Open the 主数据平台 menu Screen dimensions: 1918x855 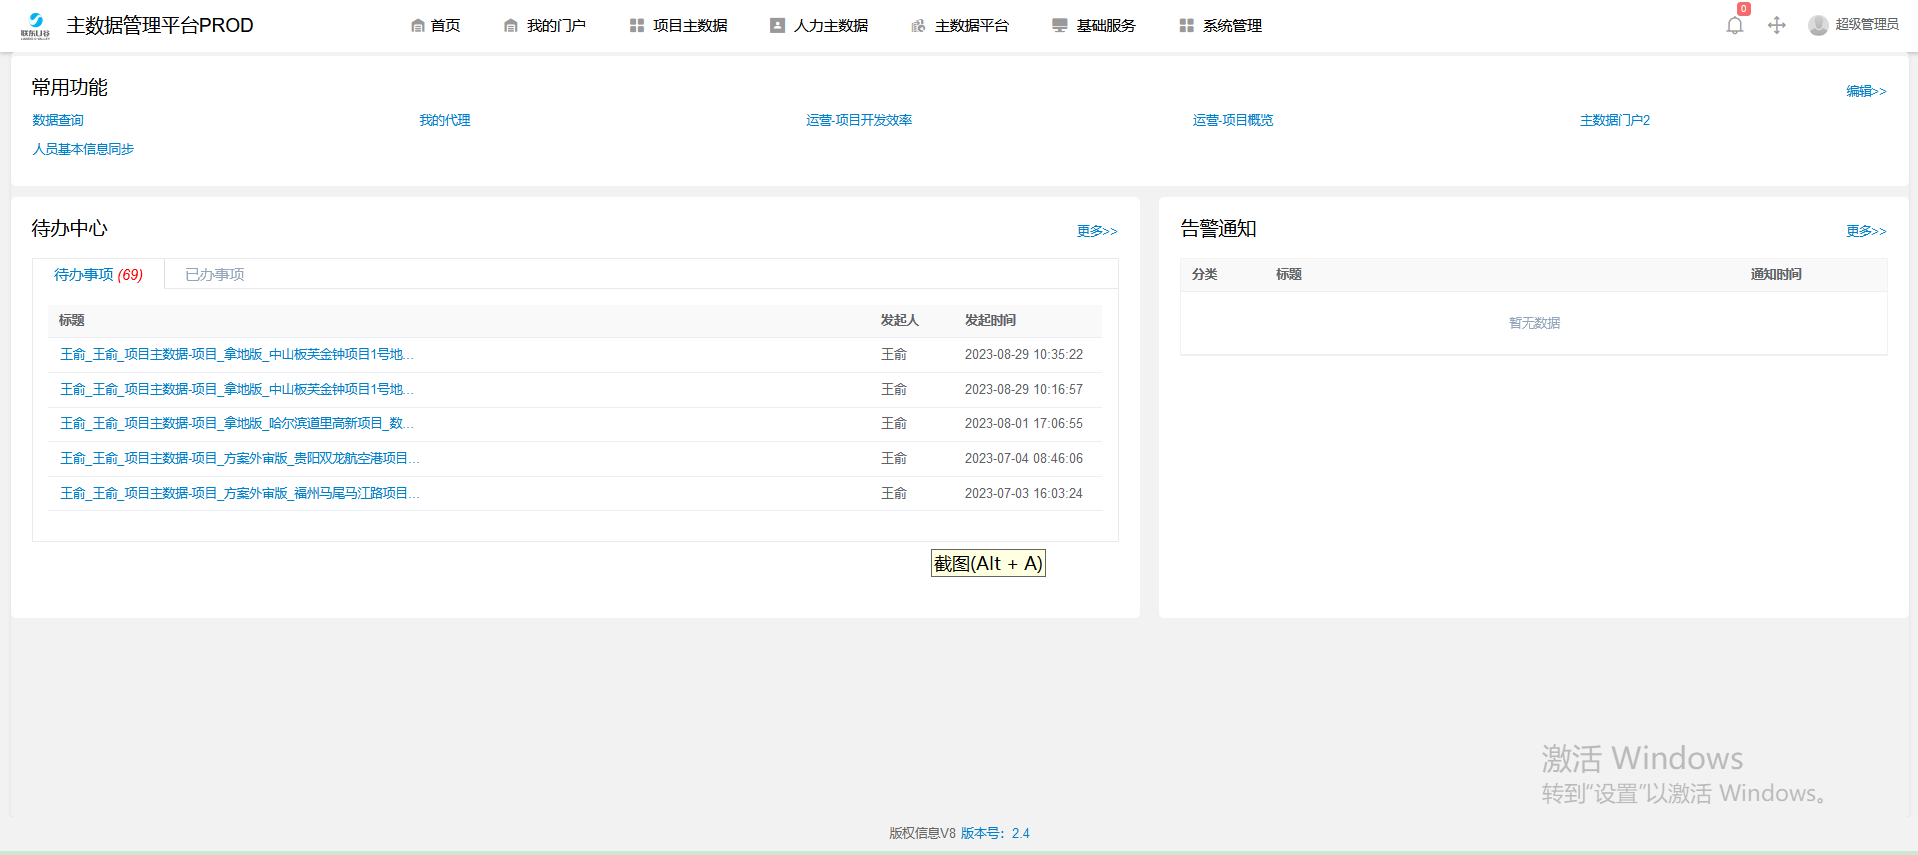coord(972,26)
